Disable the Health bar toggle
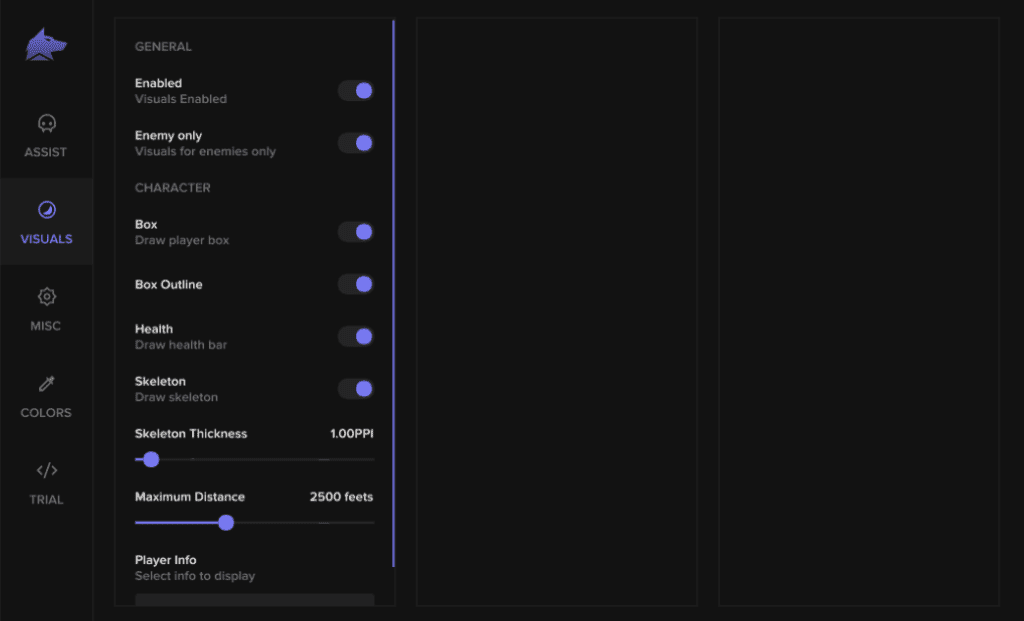 pyautogui.click(x=355, y=336)
